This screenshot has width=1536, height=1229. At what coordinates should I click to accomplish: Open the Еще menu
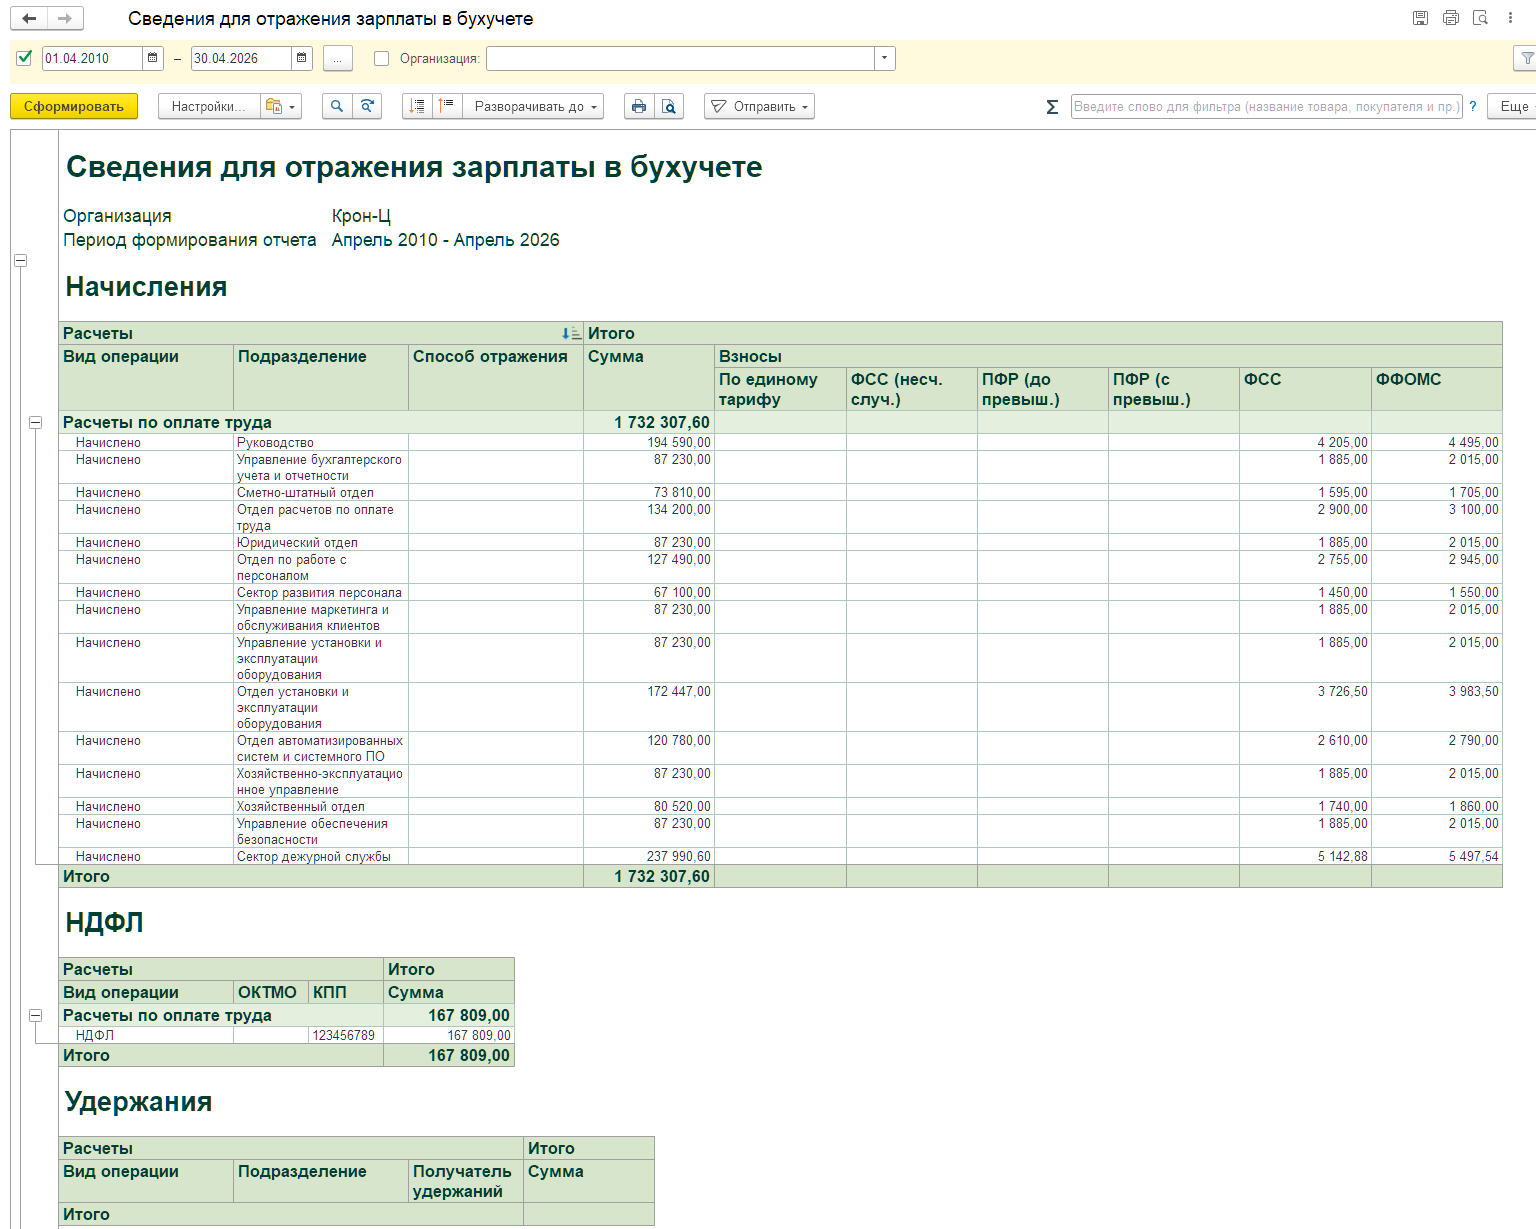tap(1512, 106)
